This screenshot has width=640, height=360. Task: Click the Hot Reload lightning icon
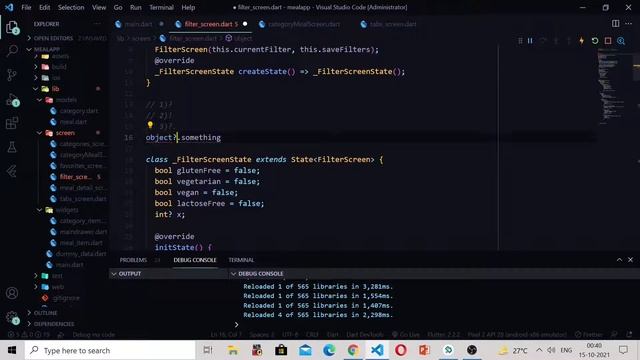582,41
